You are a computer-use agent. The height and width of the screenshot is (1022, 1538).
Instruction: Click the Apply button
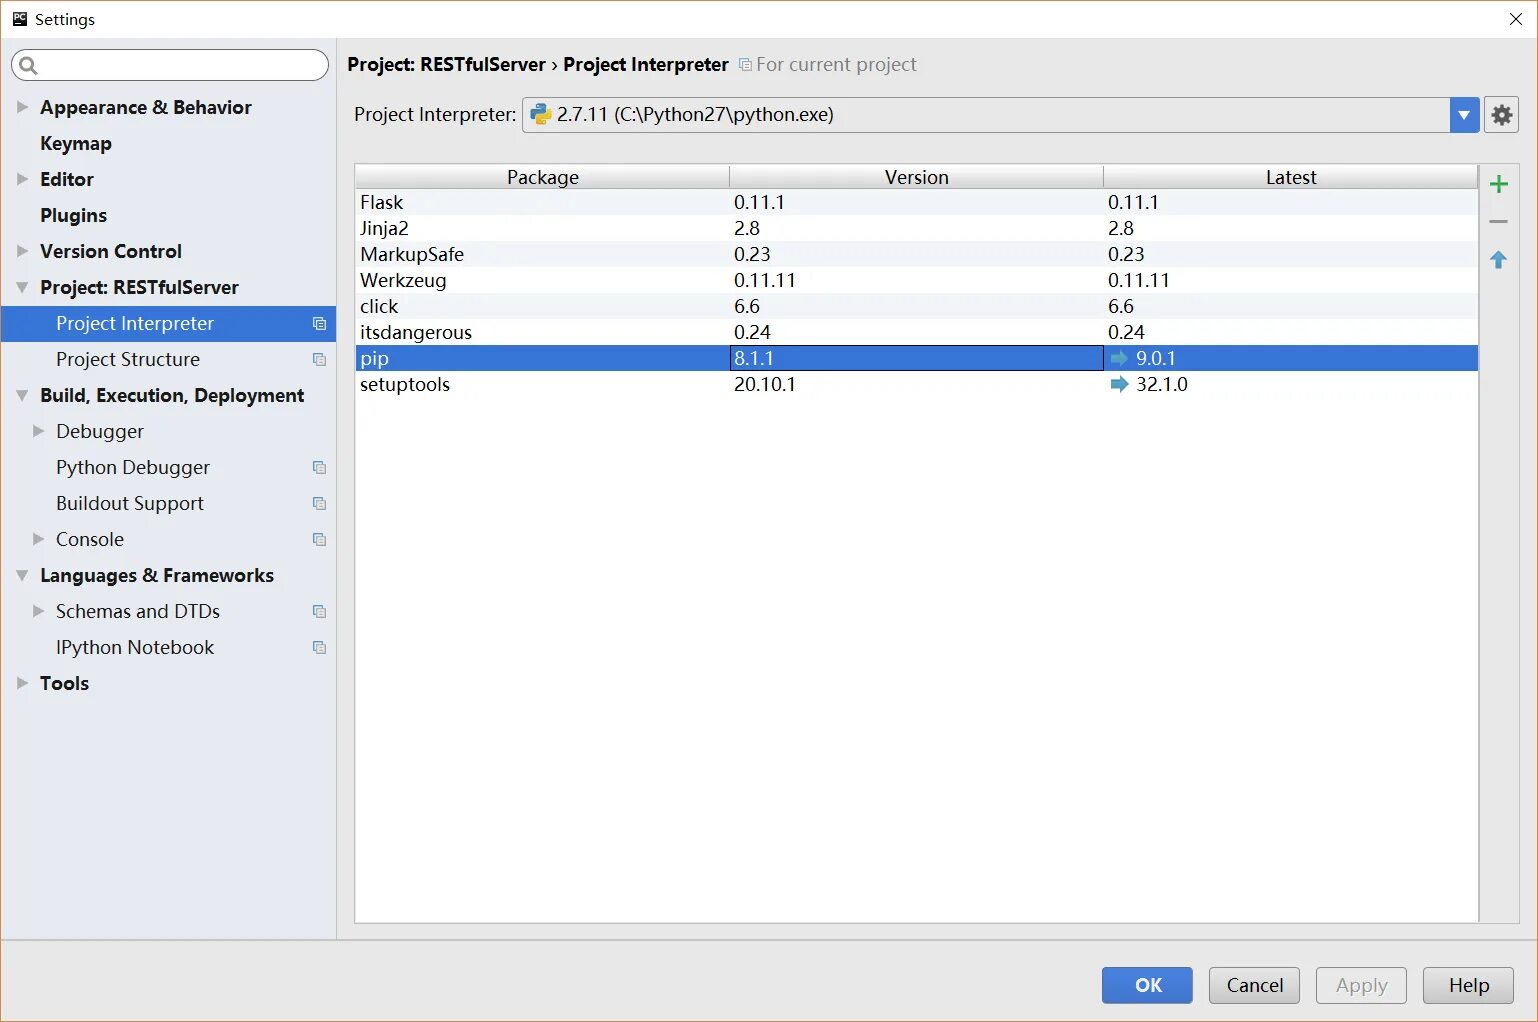pos(1361,985)
